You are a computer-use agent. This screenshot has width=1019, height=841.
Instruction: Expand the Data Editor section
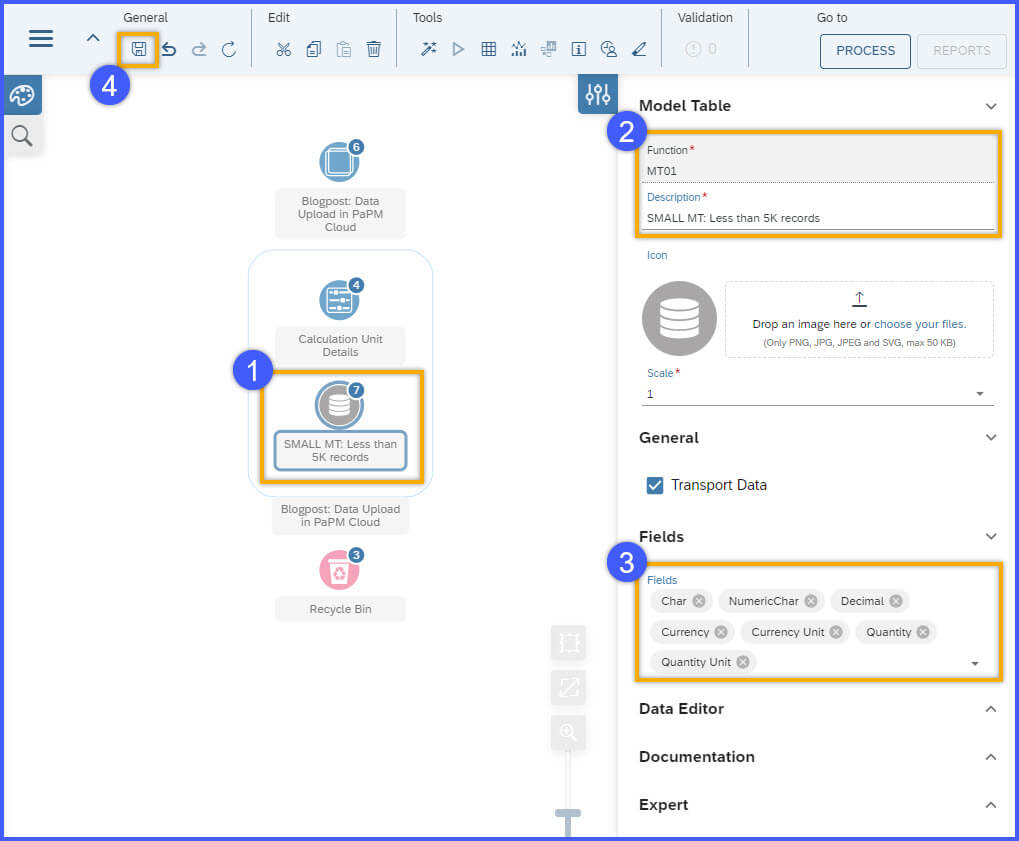[x=990, y=708]
